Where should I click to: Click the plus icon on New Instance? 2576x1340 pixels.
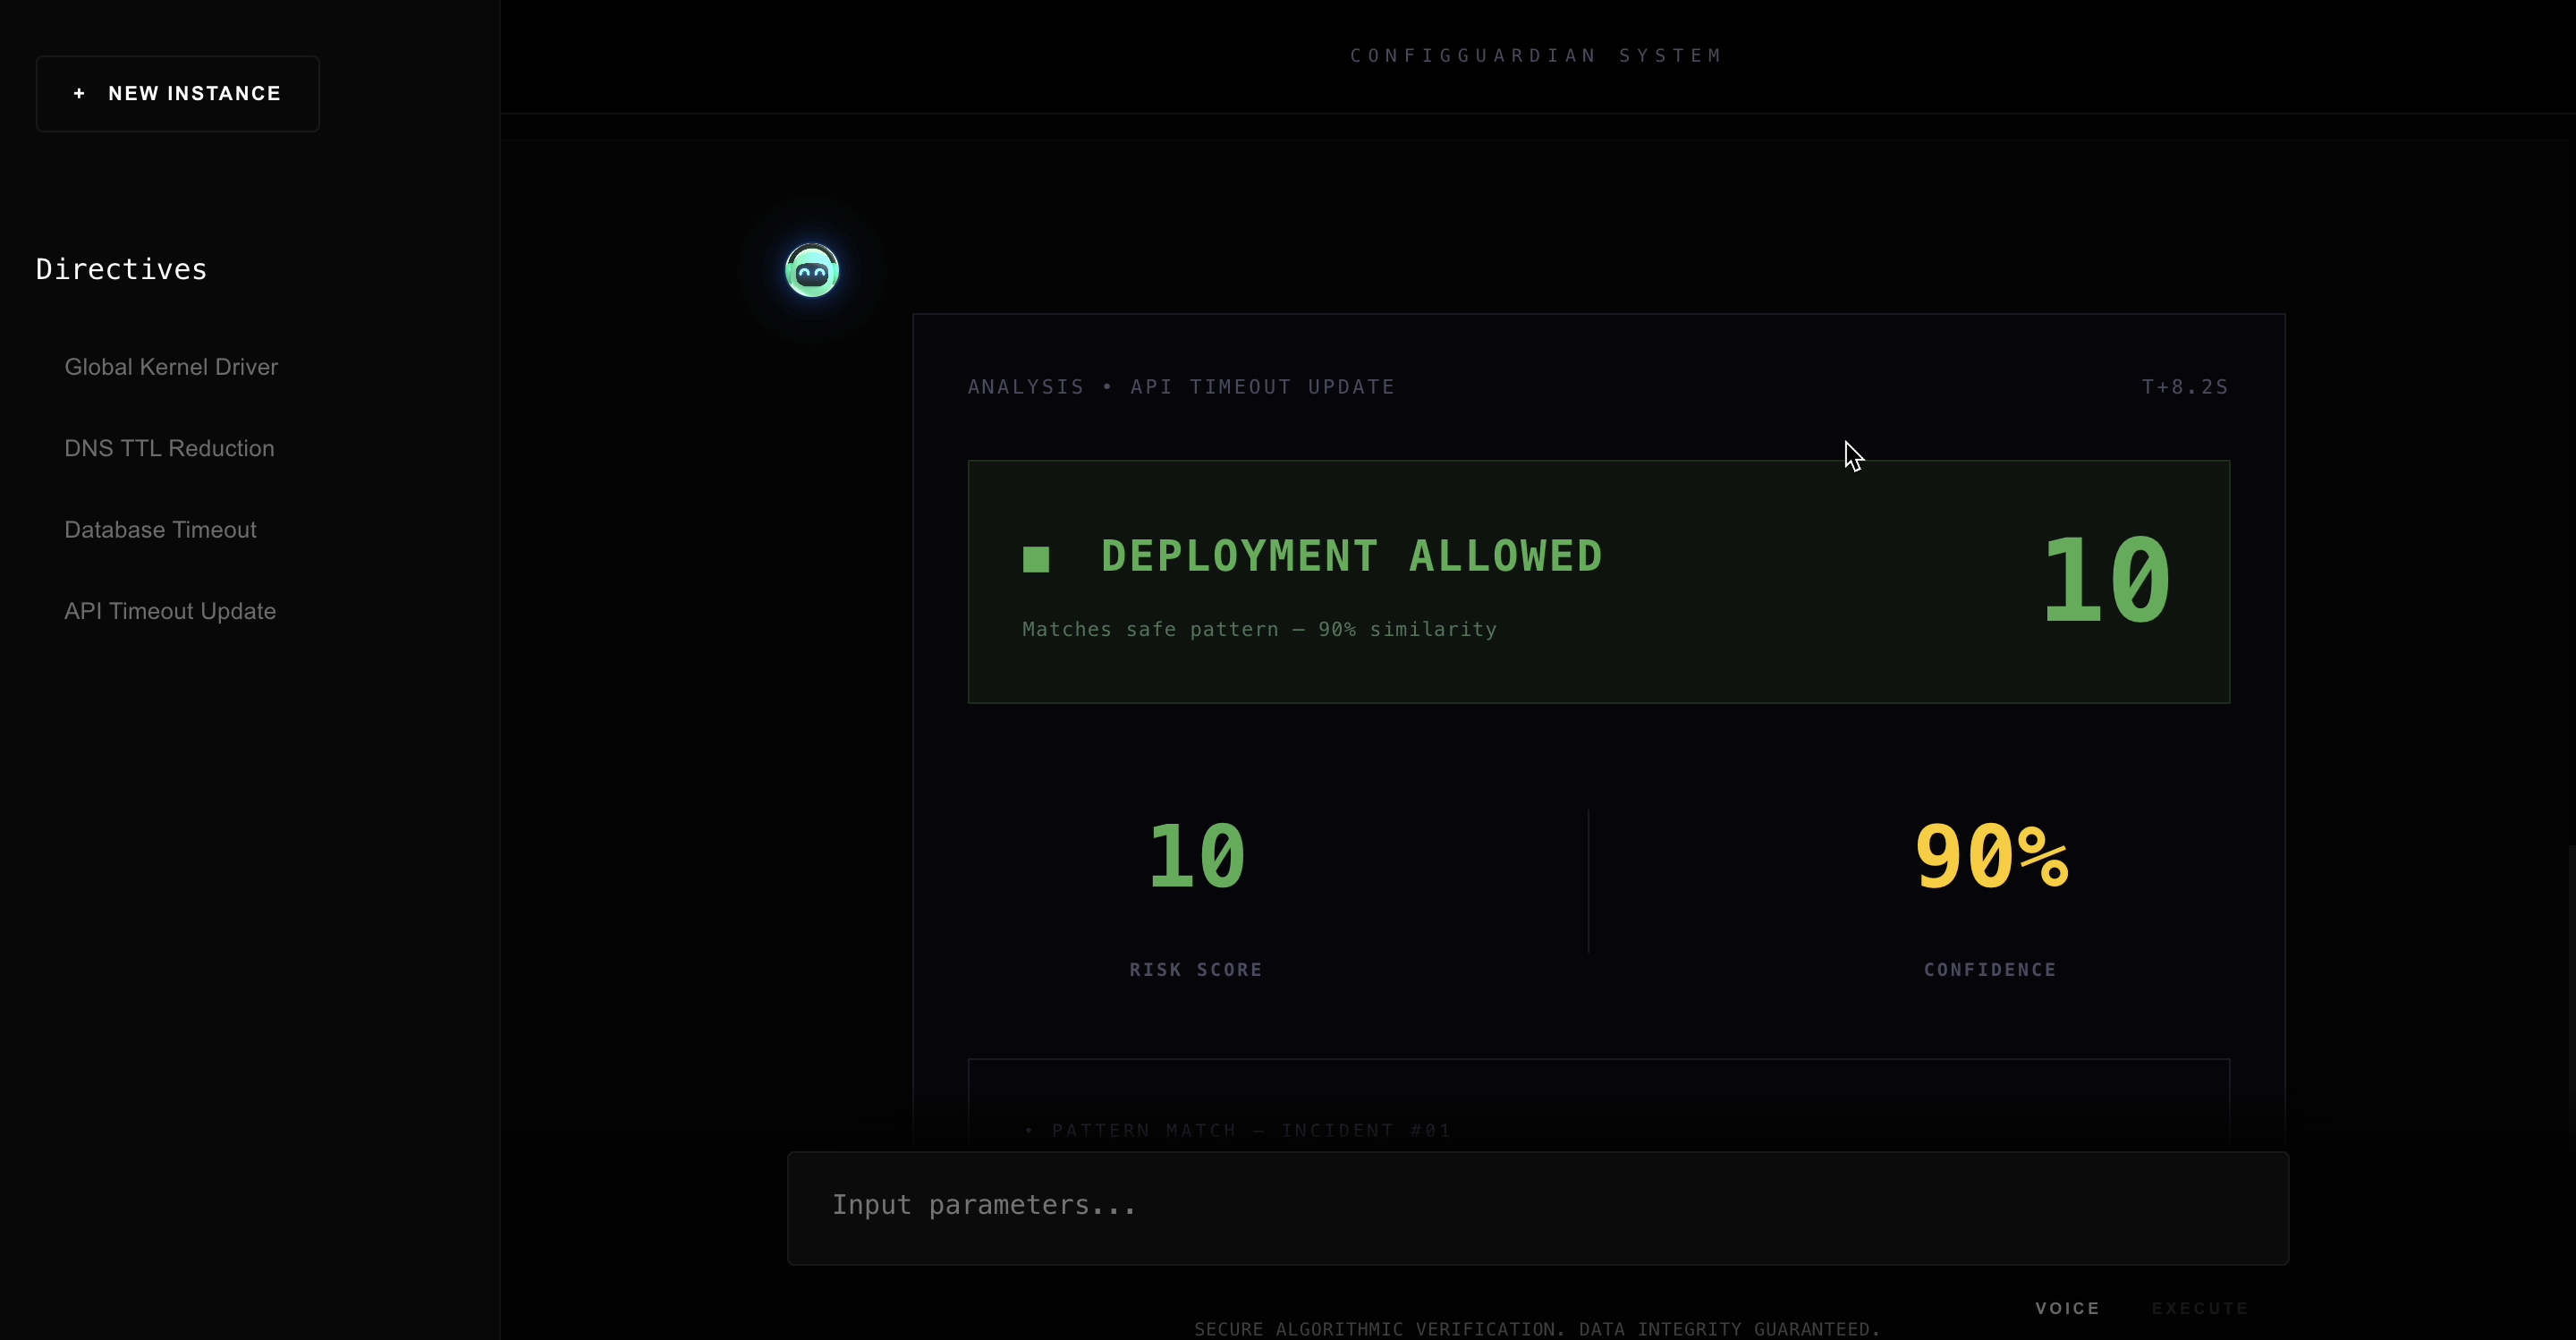pos(79,94)
